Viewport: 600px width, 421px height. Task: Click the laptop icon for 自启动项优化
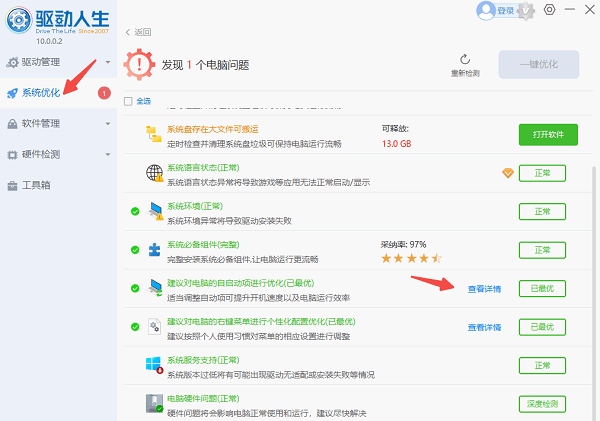click(x=156, y=288)
